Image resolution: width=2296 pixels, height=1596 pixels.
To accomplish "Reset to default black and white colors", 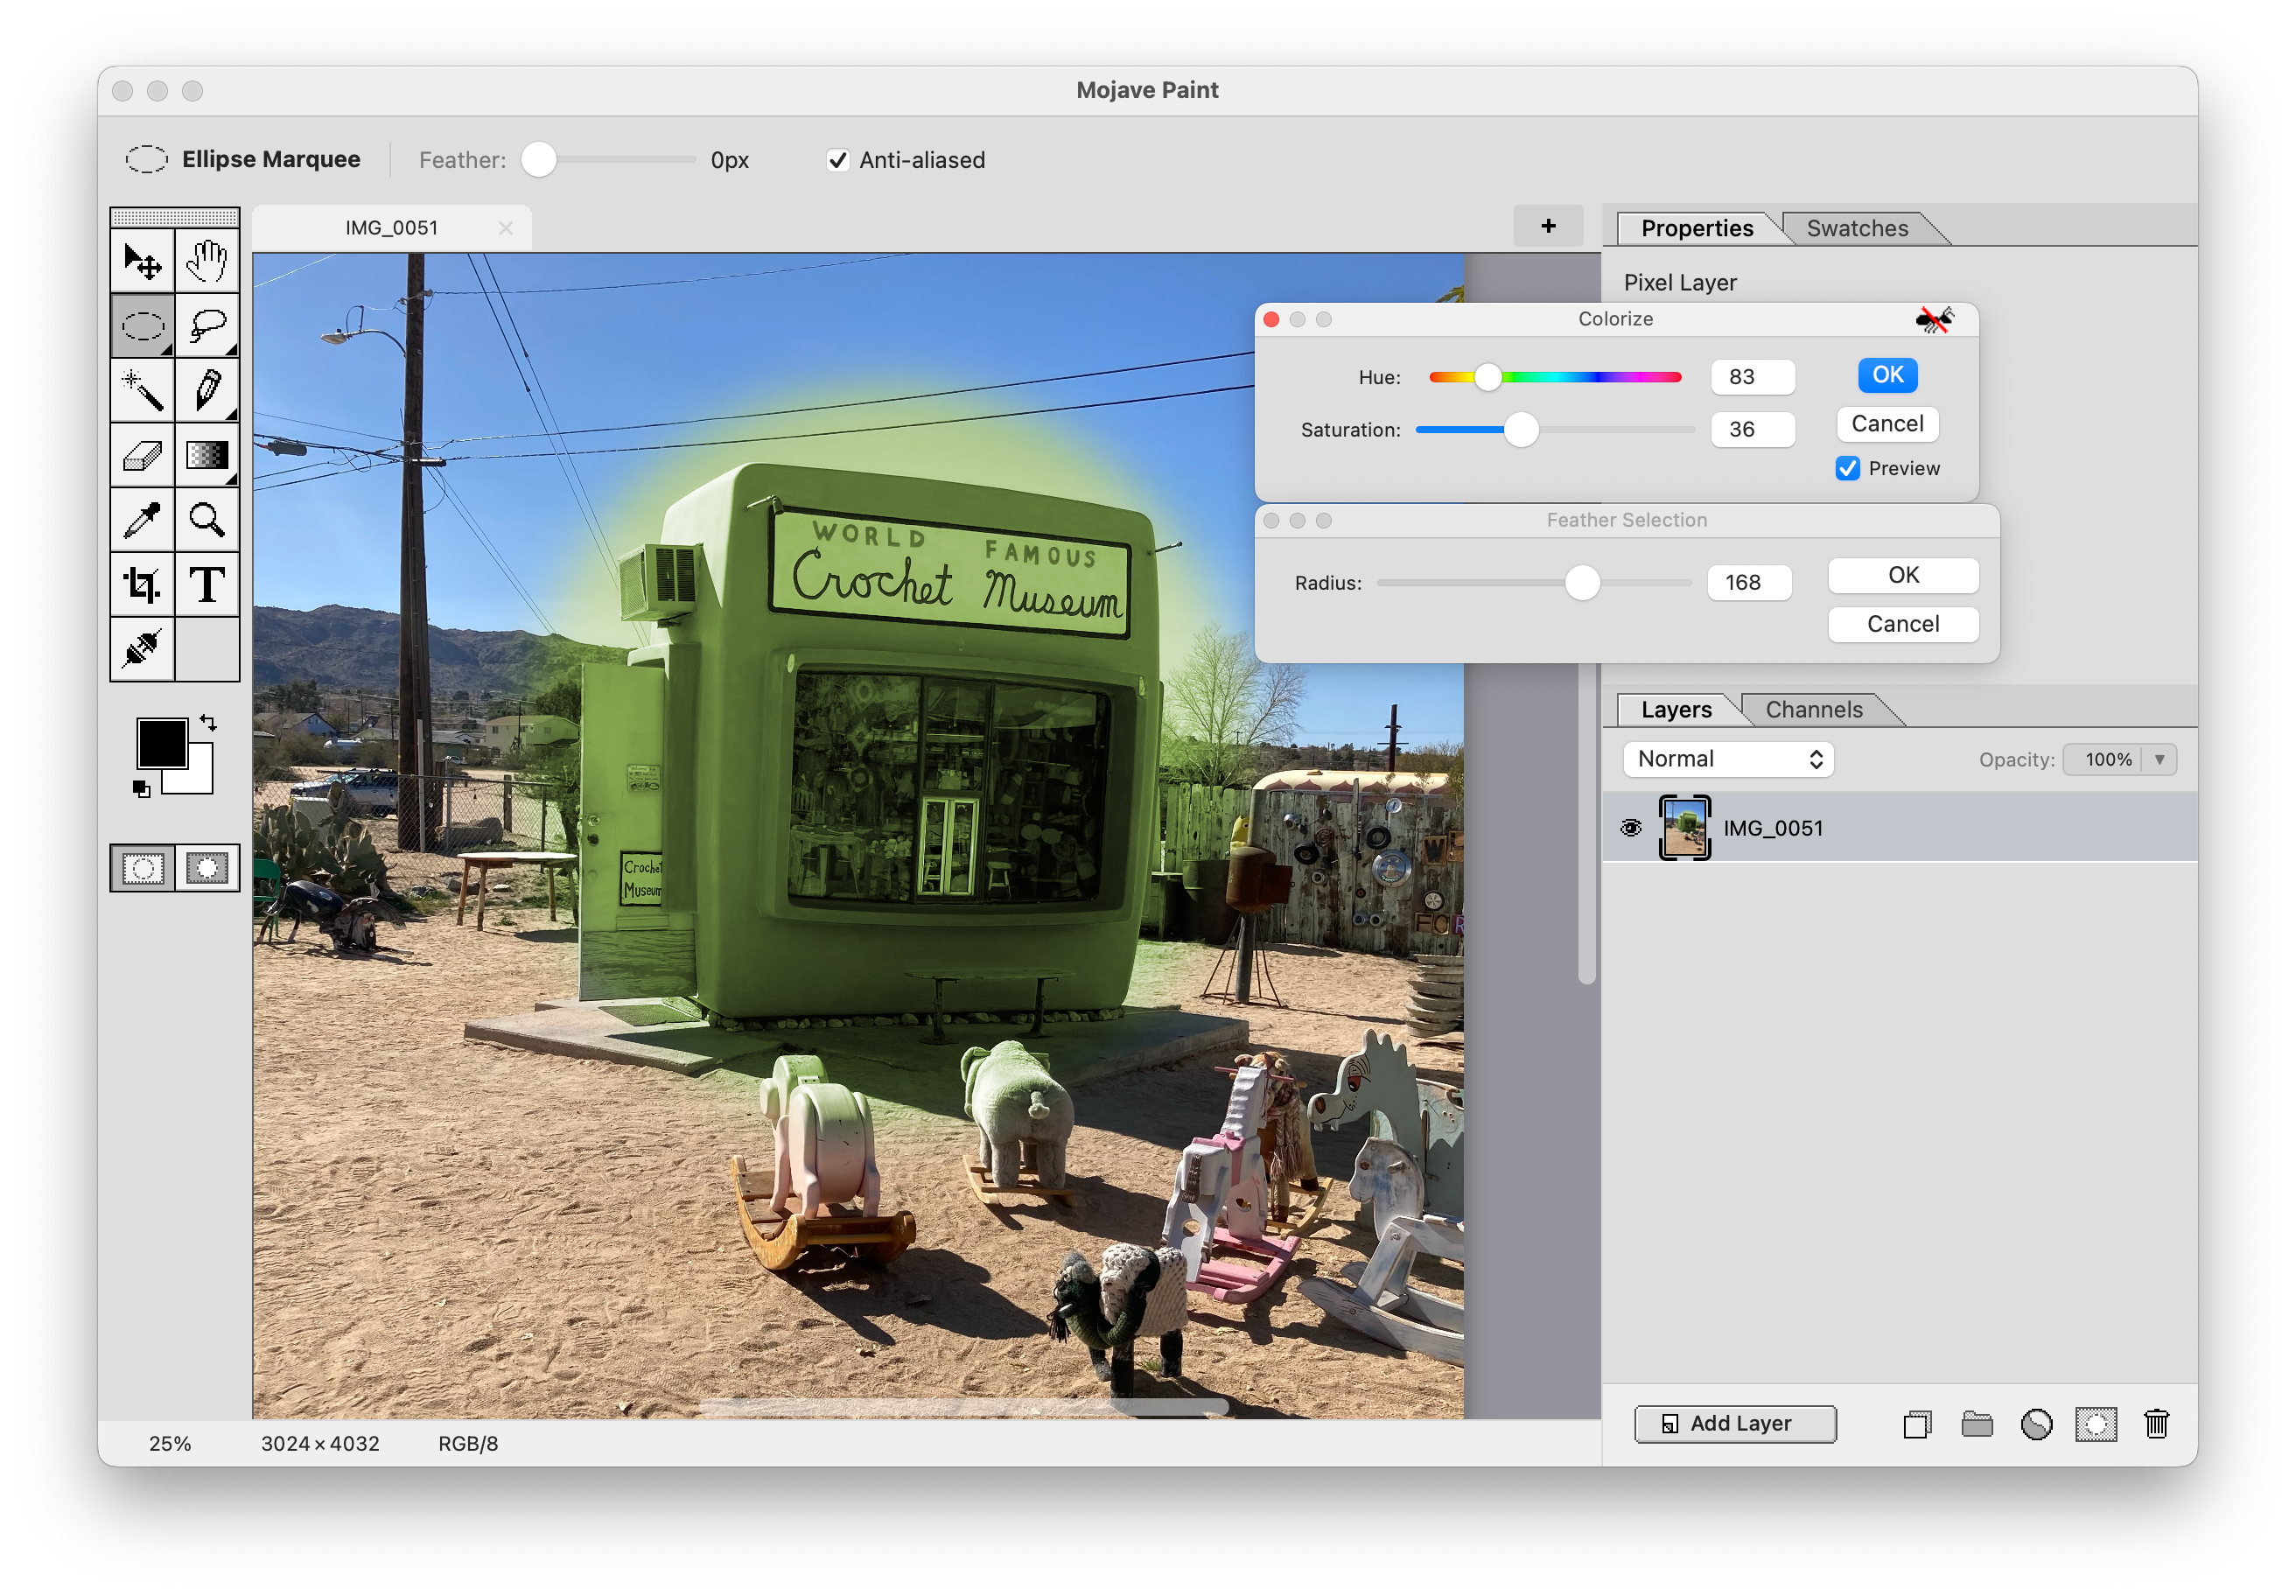I will click(141, 789).
